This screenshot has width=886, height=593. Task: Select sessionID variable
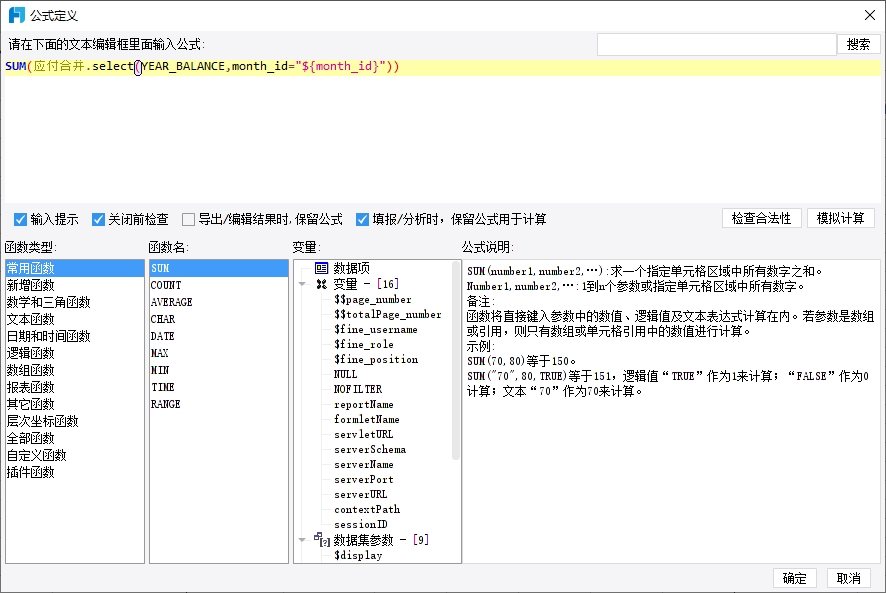pyautogui.click(x=361, y=525)
